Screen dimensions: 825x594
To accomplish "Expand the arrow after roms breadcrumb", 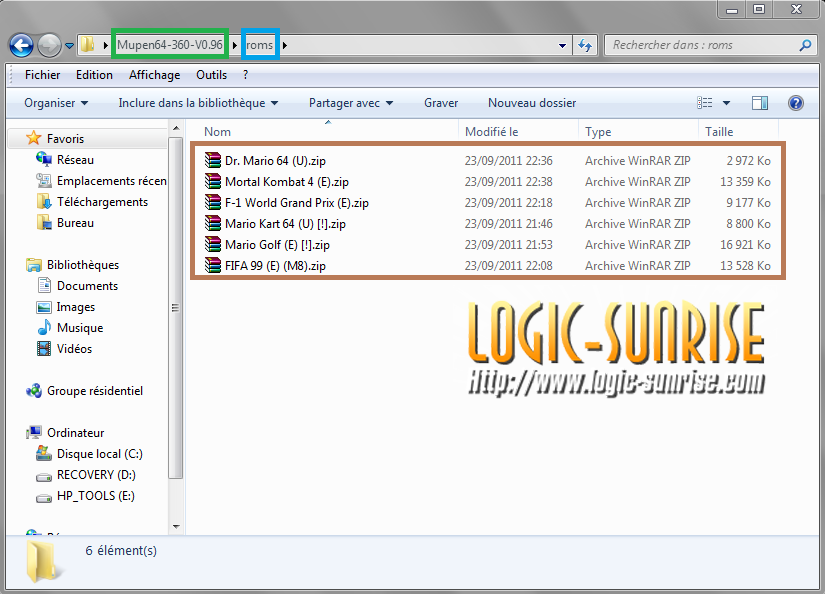I will point(285,45).
